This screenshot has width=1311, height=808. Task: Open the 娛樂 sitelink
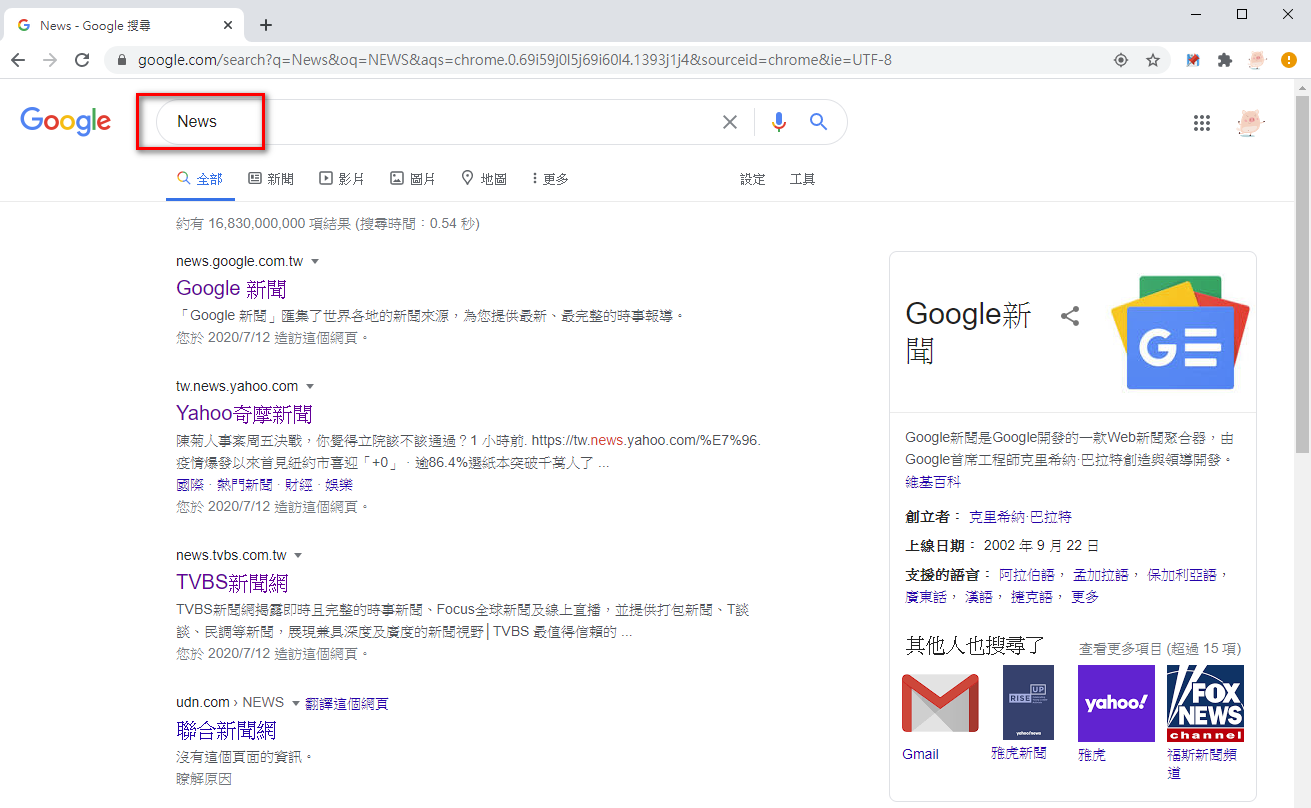tap(339, 485)
